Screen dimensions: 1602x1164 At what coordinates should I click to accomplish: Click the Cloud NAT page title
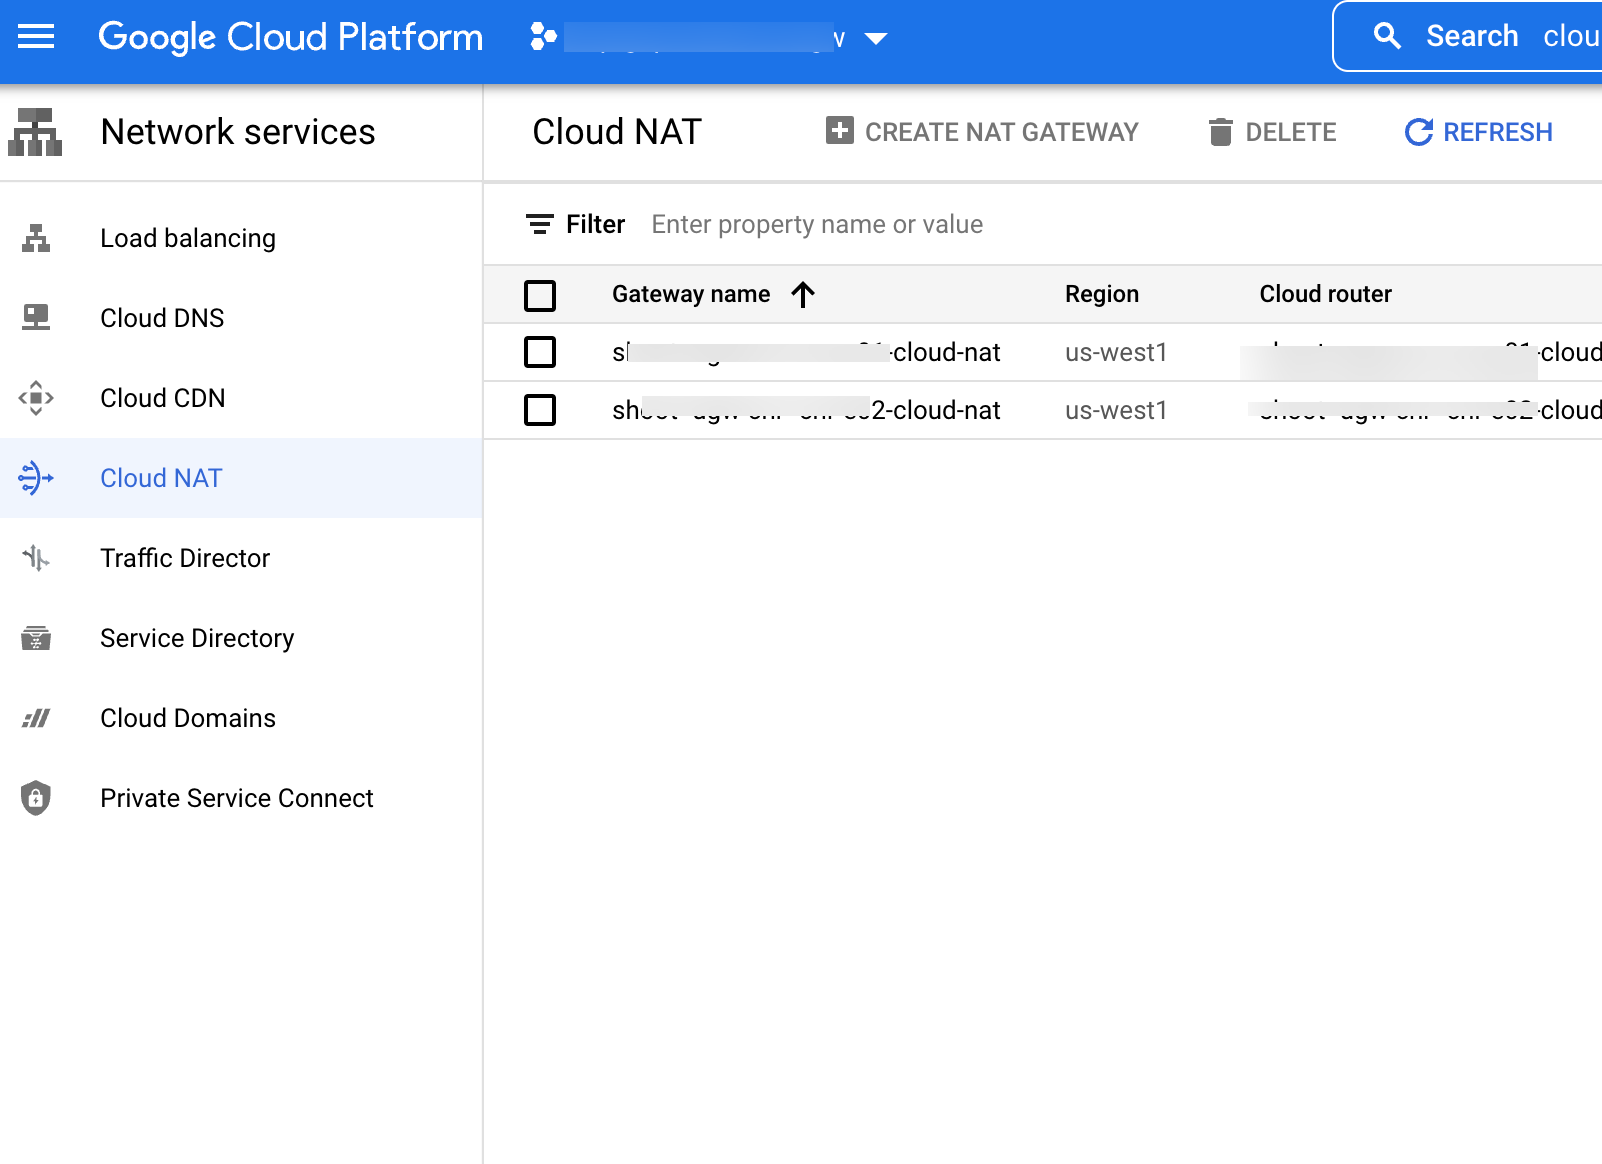[617, 132]
